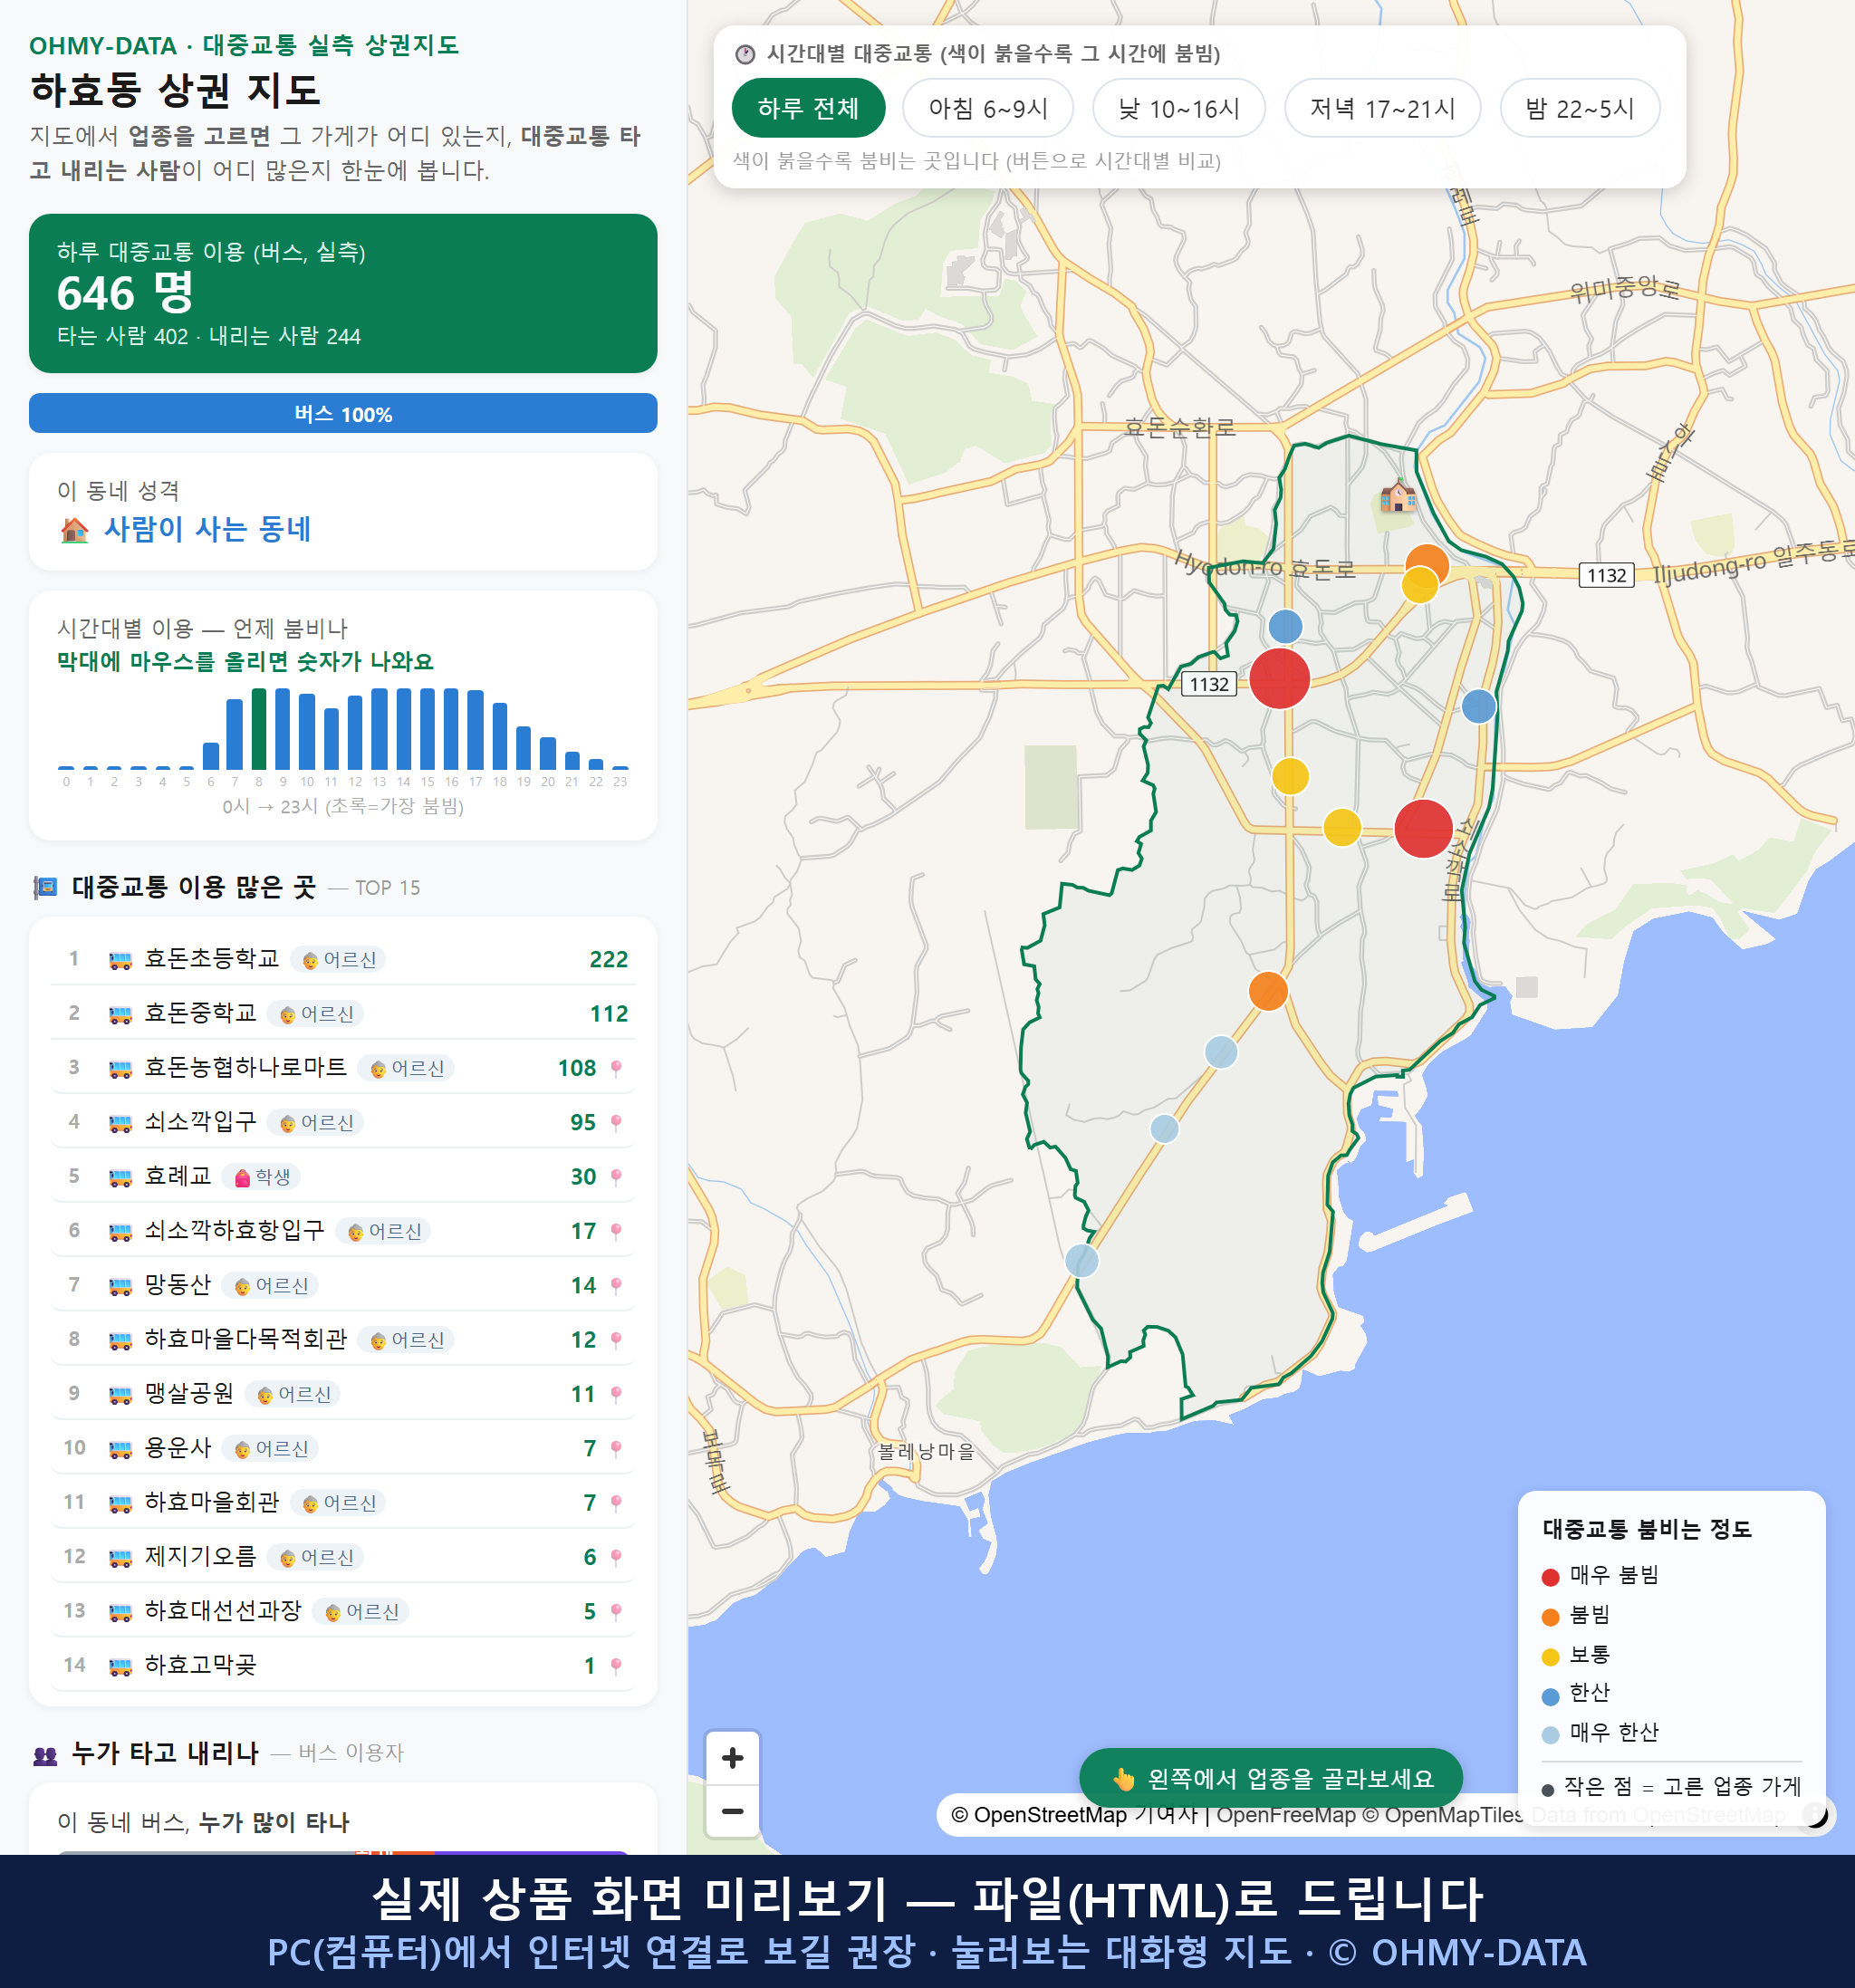This screenshot has height=1988, width=1855.
Task: Click the chart bar for hour 18
Action: coord(500,736)
